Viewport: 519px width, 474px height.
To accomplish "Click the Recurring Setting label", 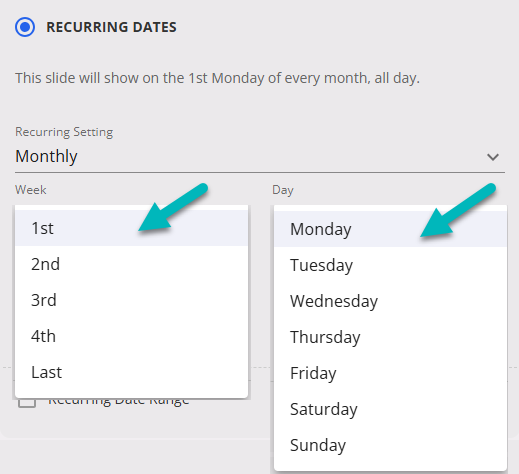I will tap(64, 132).
